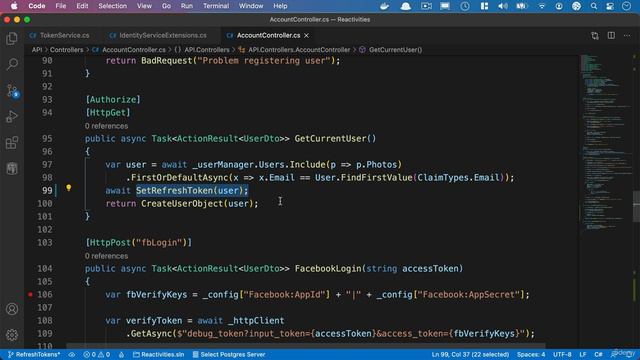Click API.Controllers.AccountController class breadcrumb

[294, 50]
